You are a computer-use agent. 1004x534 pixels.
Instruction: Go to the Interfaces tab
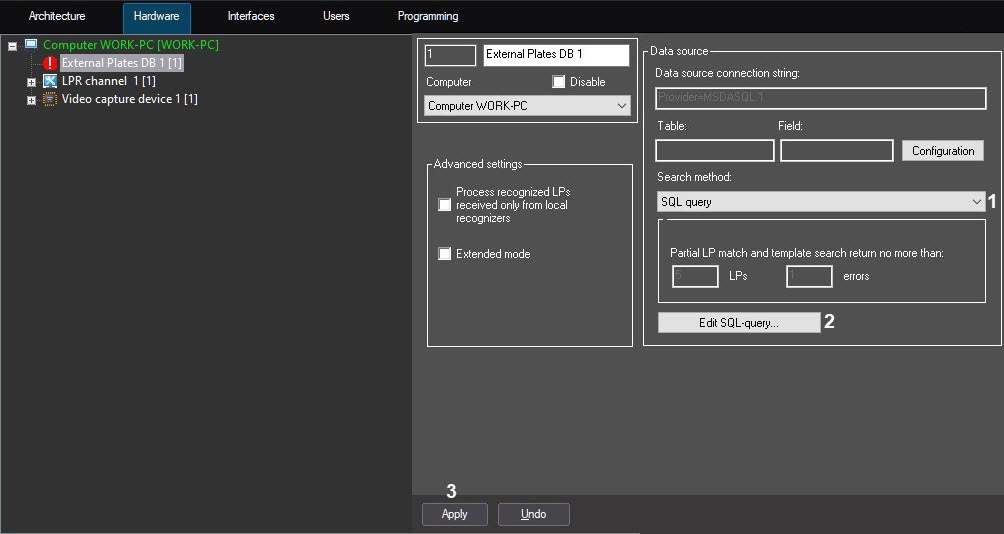click(250, 17)
